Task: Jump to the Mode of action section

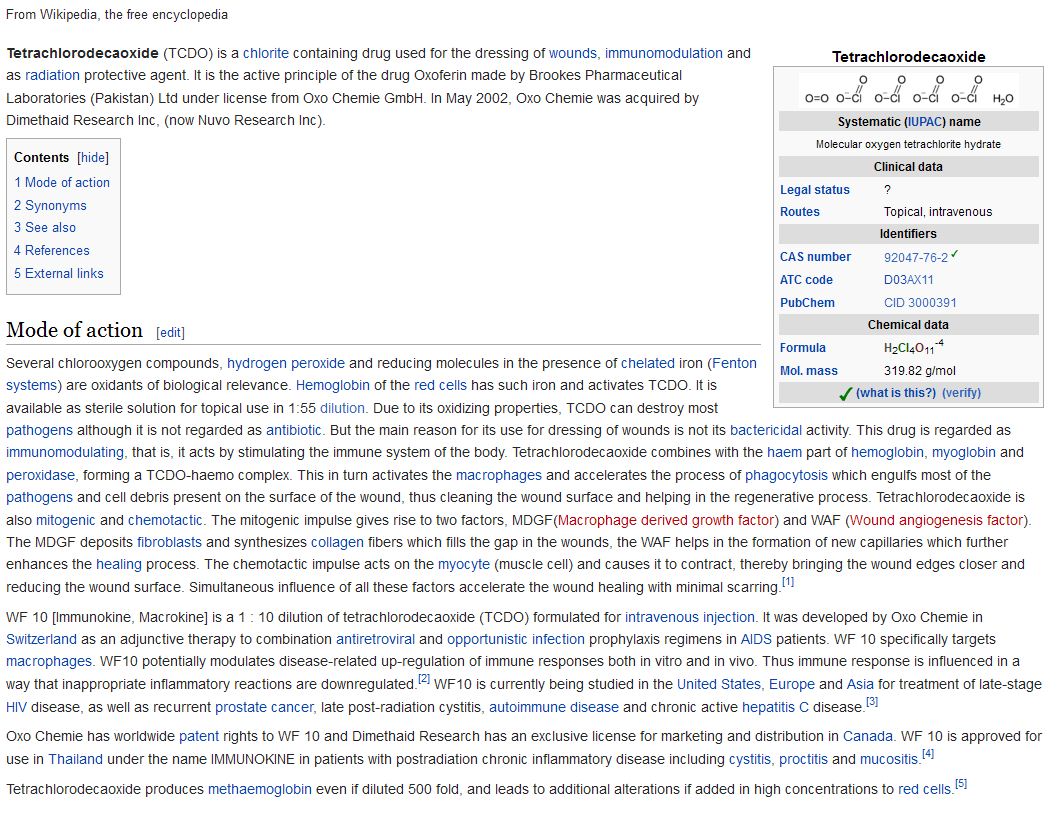Action: click(x=62, y=183)
